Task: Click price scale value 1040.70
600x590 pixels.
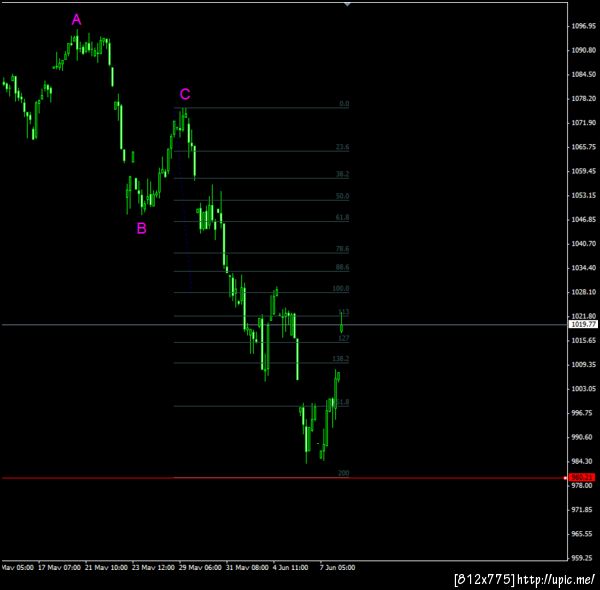Action: click(584, 244)
